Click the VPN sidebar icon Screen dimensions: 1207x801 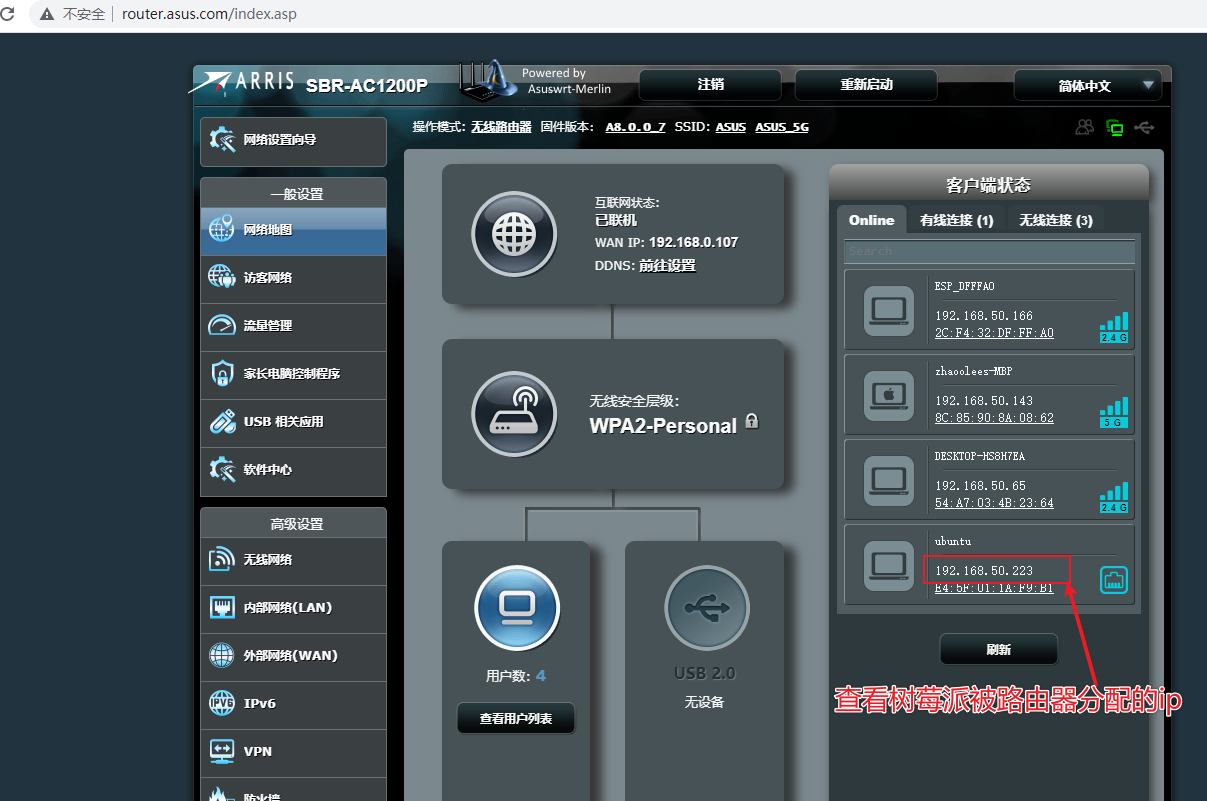(x=222, y=751)
